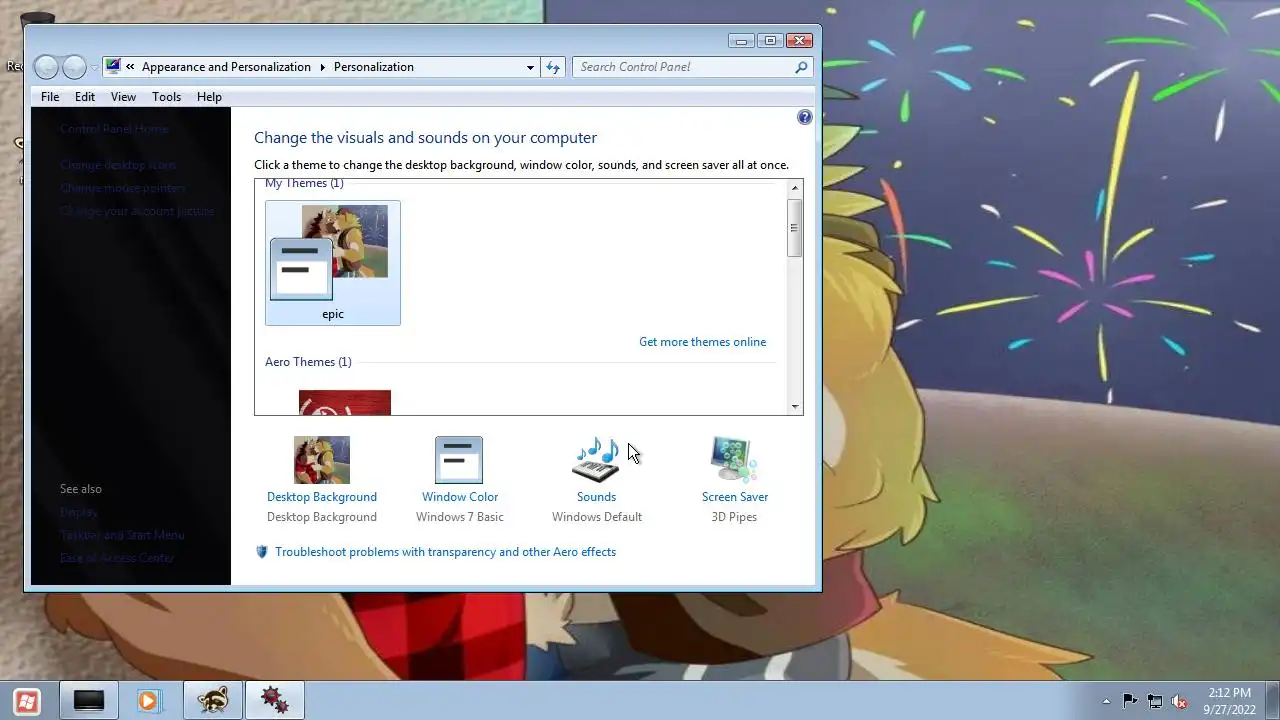Viewport: 1280px width, 720px height.
Task: Open the Edit menu
Action: tap(85, 97)
